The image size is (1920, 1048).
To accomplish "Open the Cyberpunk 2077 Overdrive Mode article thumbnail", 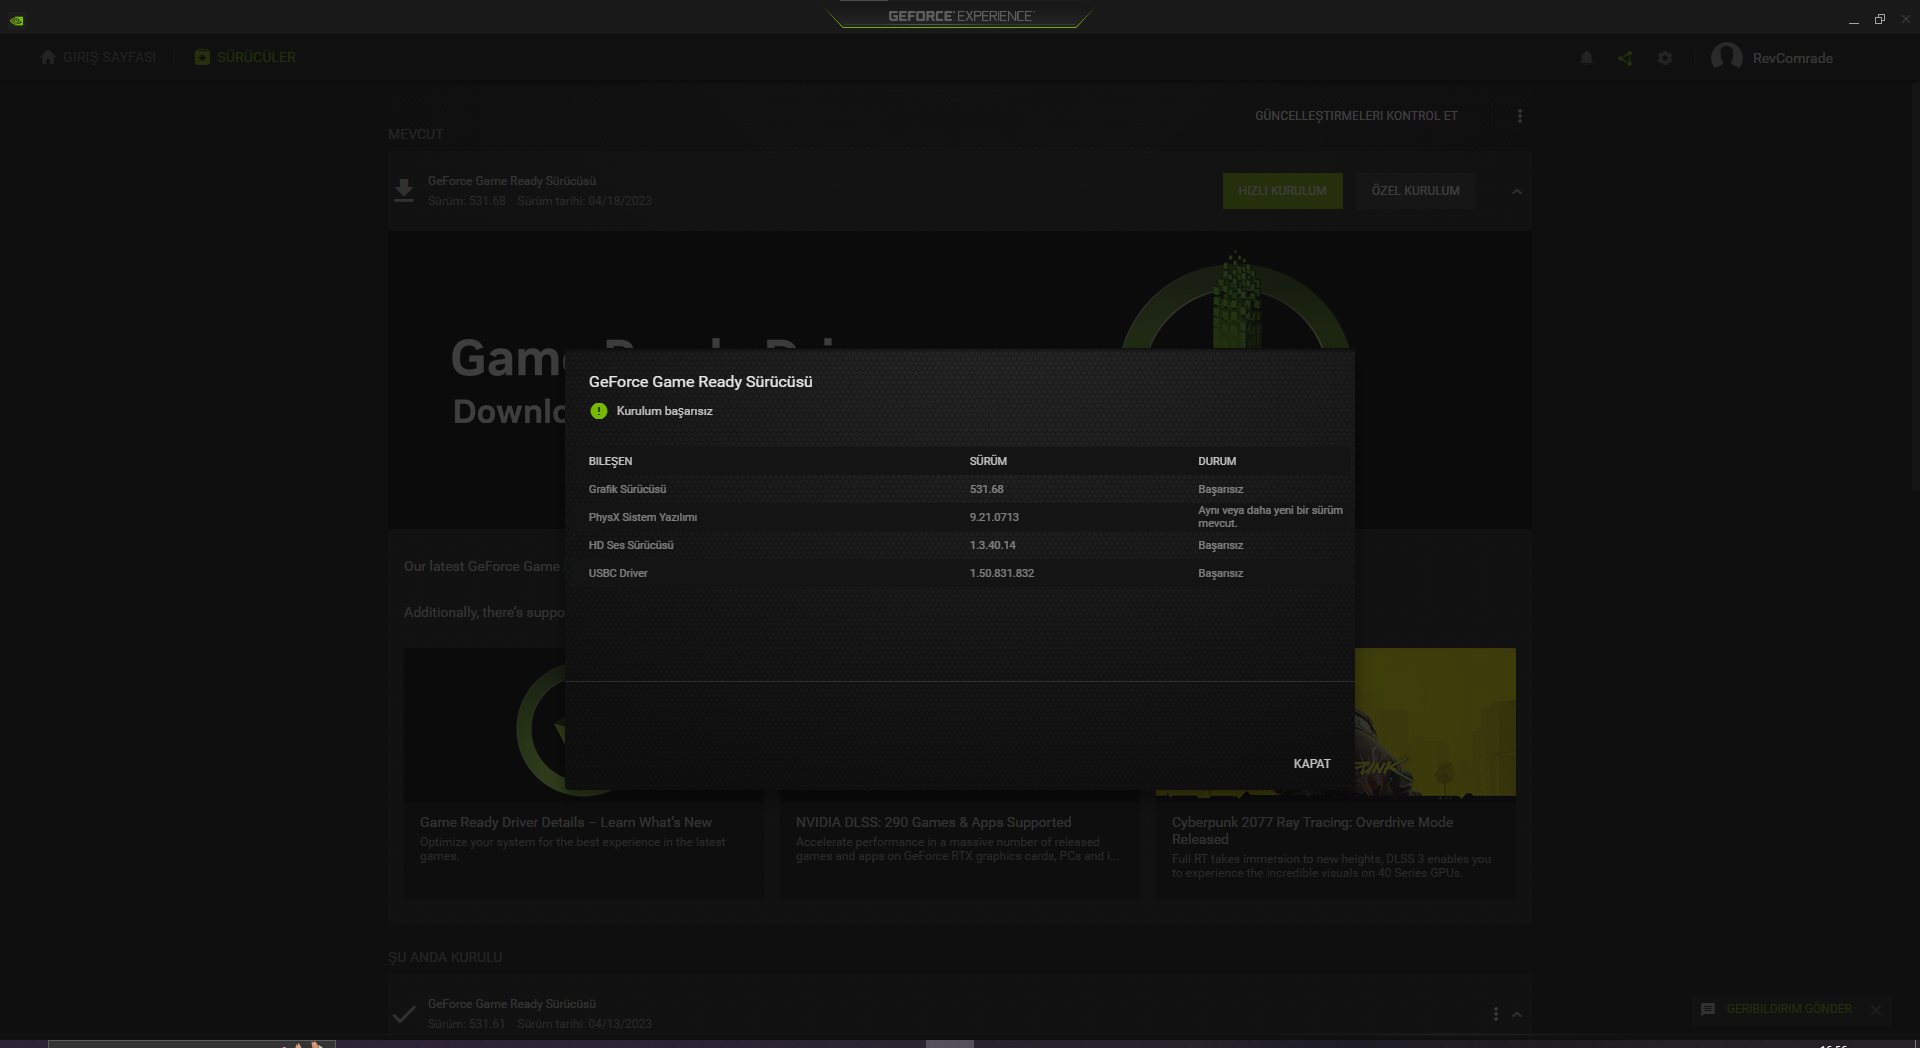I will [1436, 722].
